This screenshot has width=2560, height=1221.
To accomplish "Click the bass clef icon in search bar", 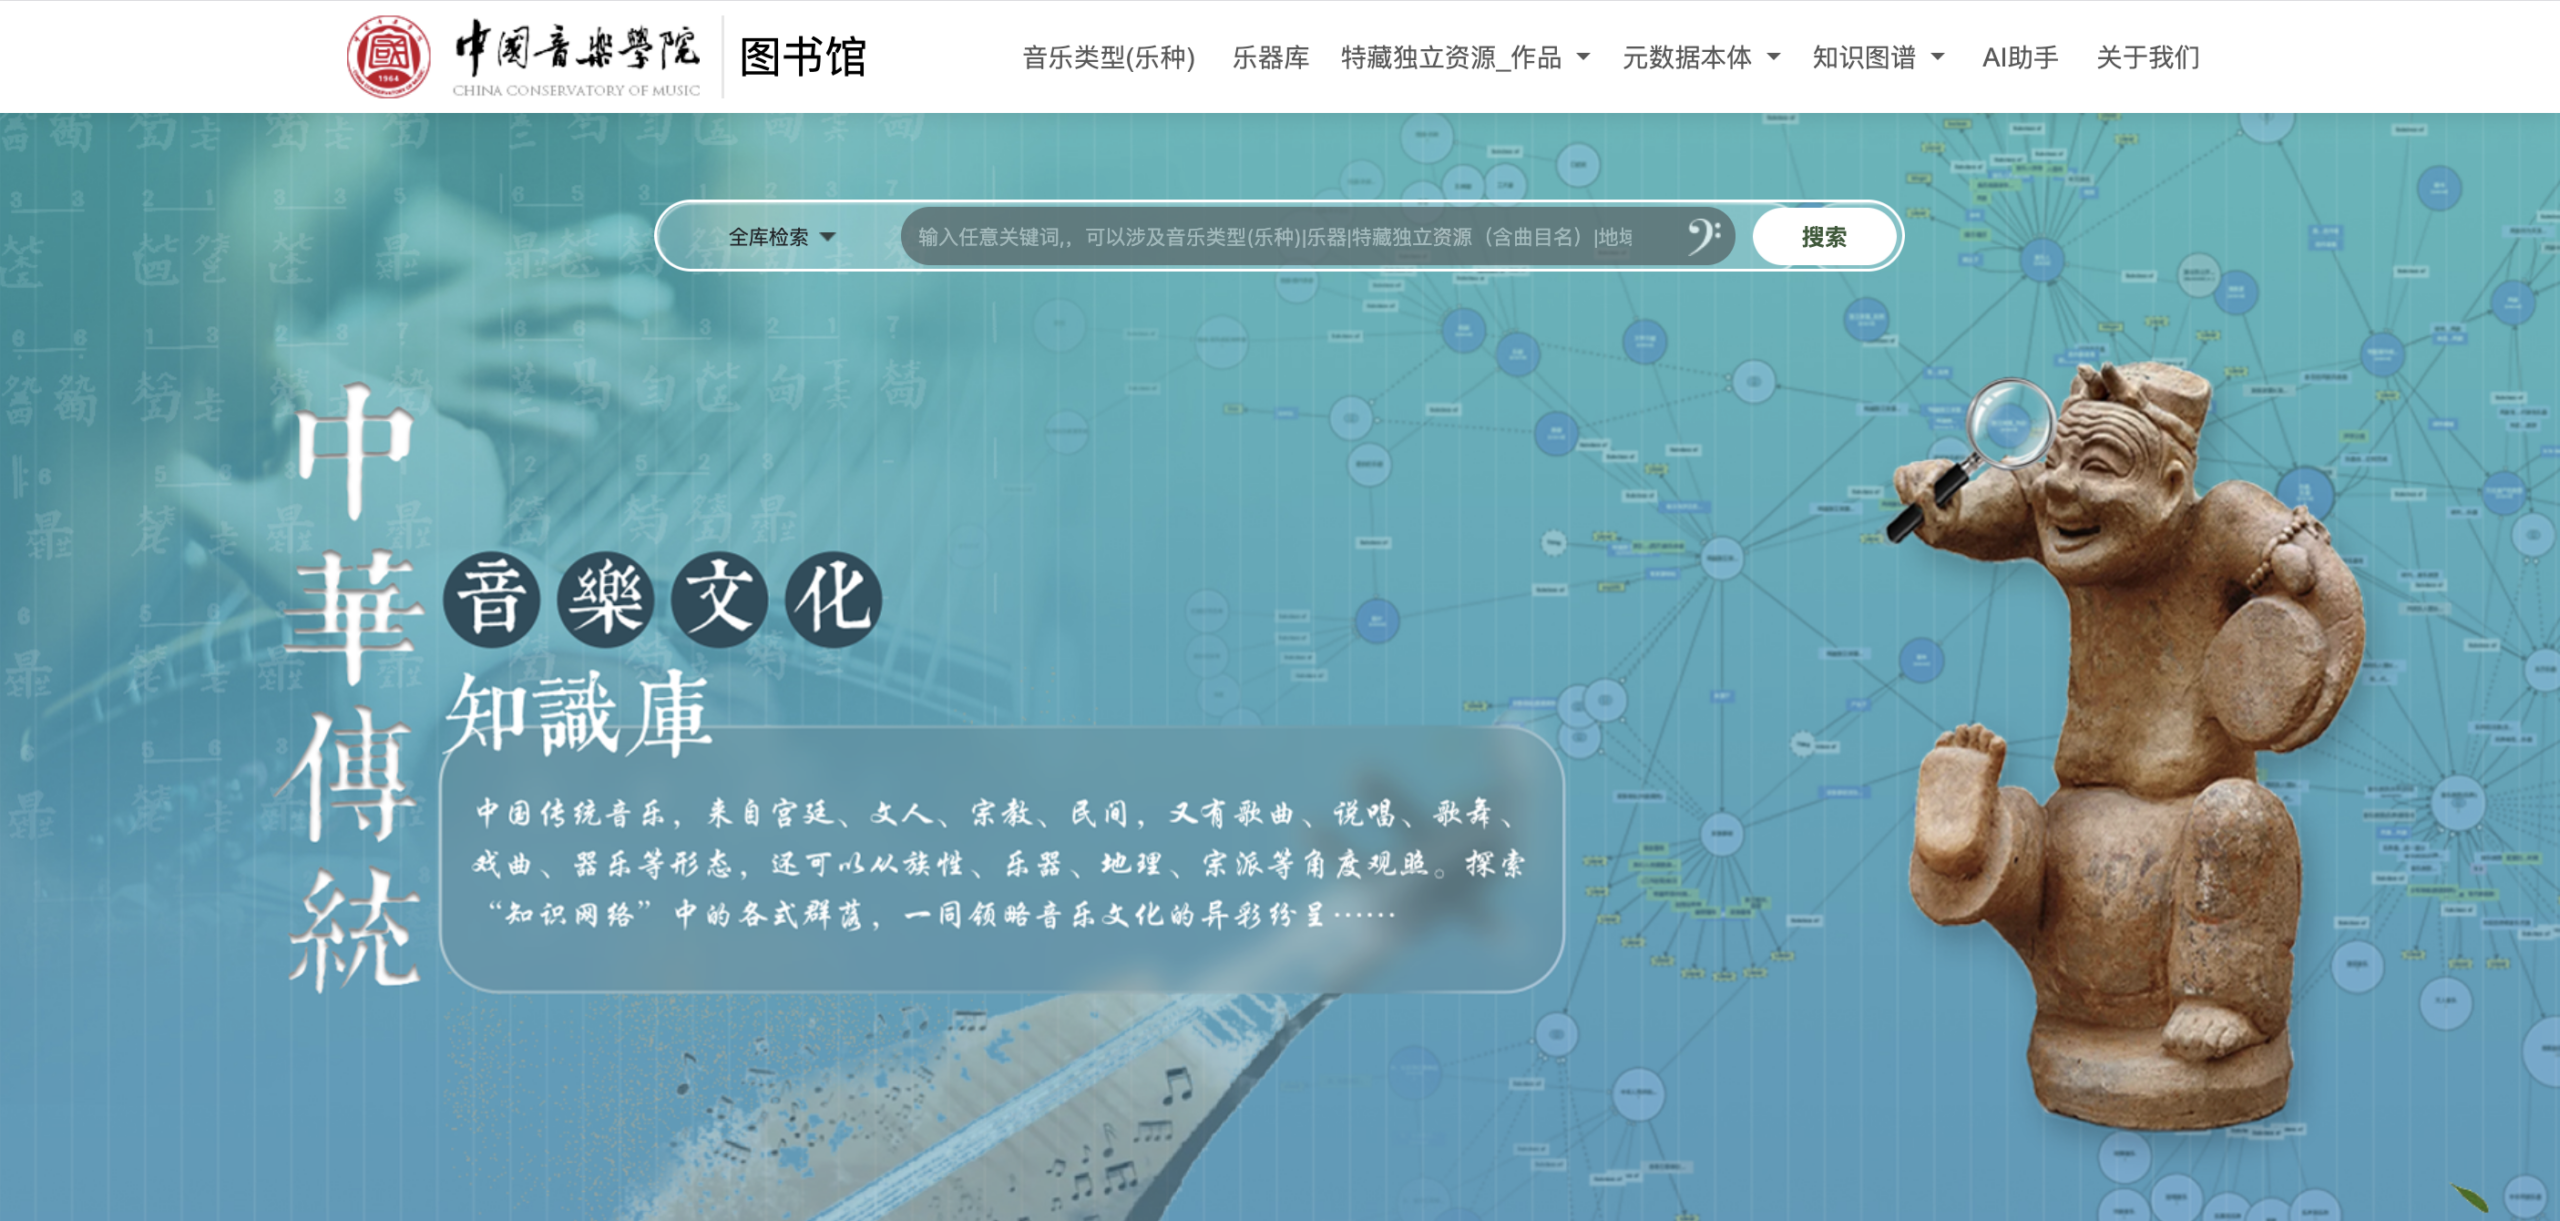I will coord(1703,237).
